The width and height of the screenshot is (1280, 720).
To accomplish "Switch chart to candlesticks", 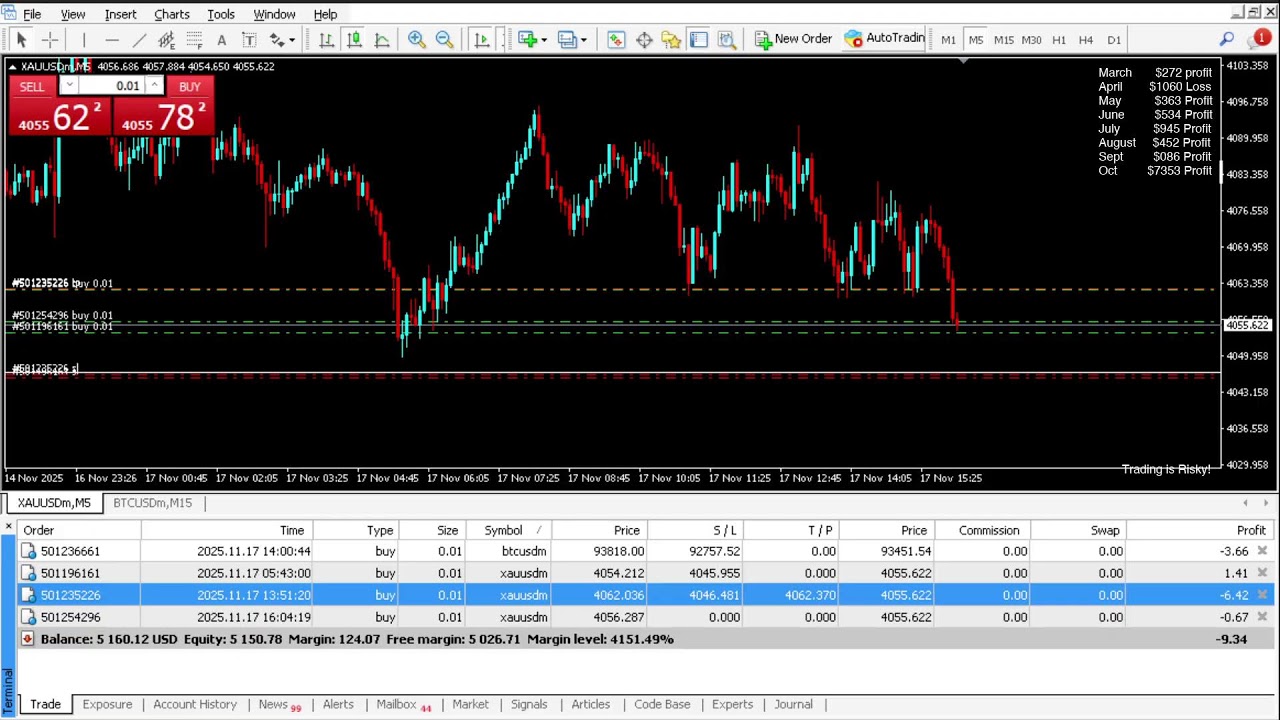I will click(x=354, y=40).
